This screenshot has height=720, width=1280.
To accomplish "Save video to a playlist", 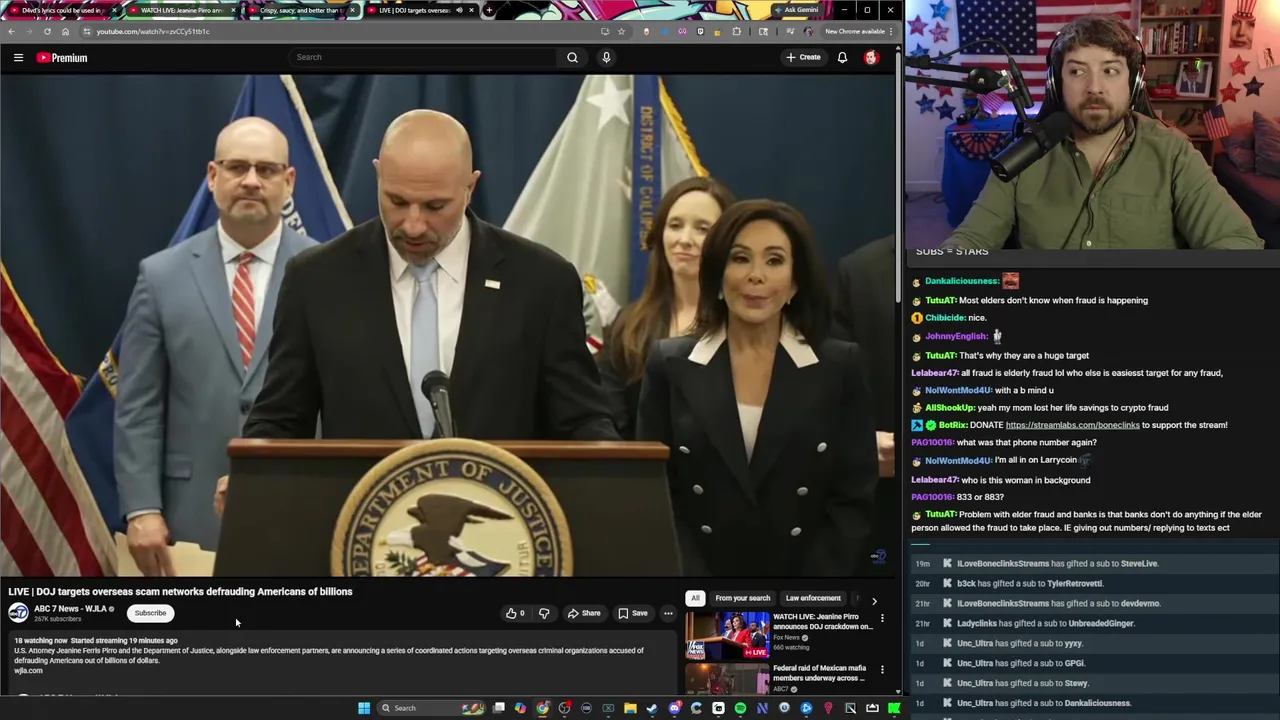I will (633, 613).
